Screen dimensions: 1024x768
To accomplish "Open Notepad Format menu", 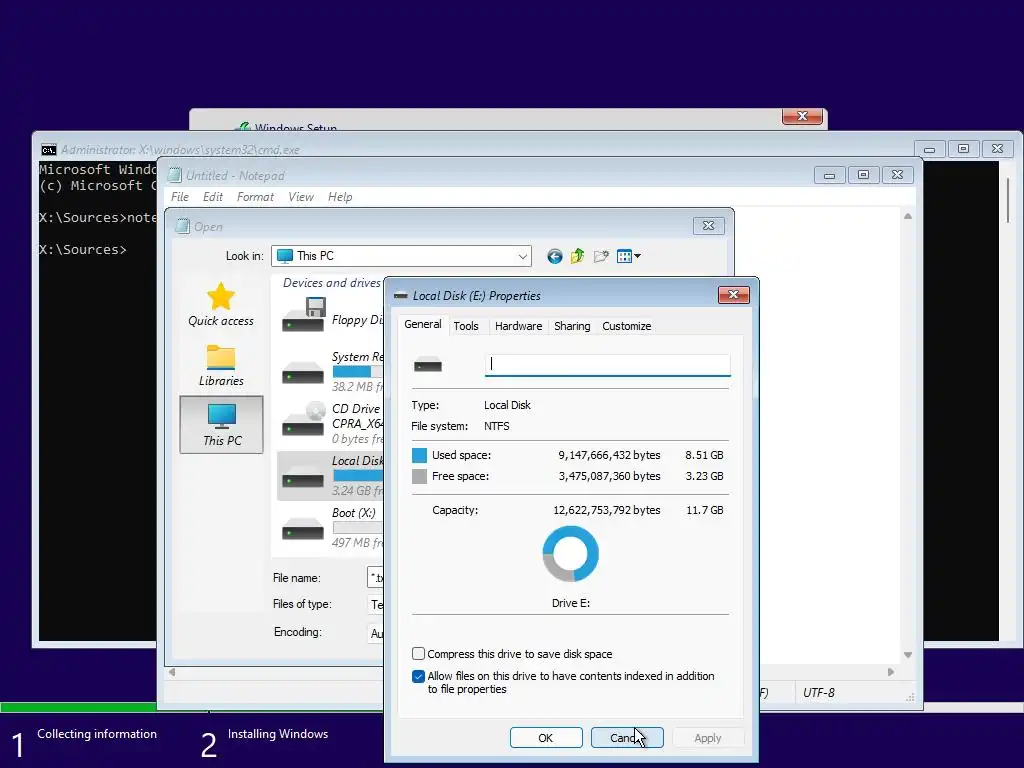I will pos(255,197).
